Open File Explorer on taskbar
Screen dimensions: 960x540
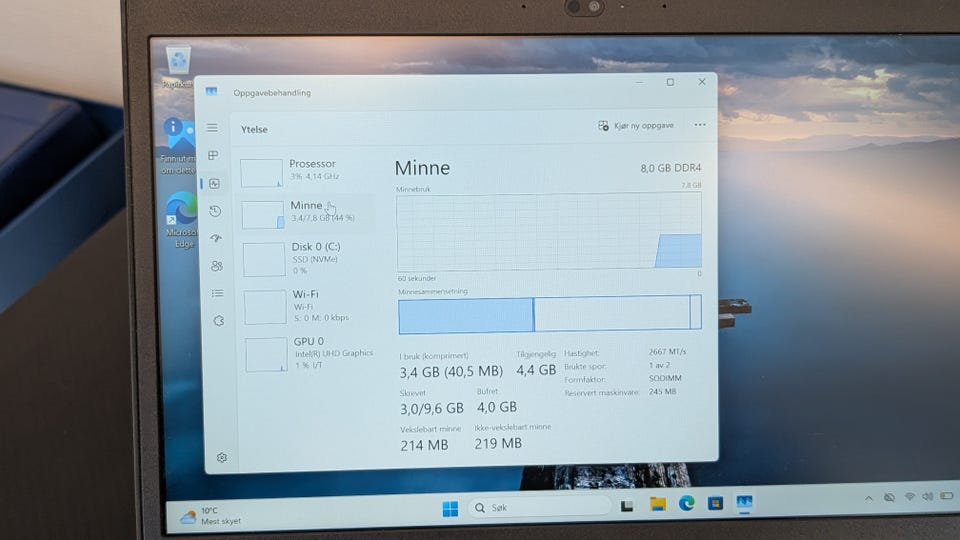[658, 504]
